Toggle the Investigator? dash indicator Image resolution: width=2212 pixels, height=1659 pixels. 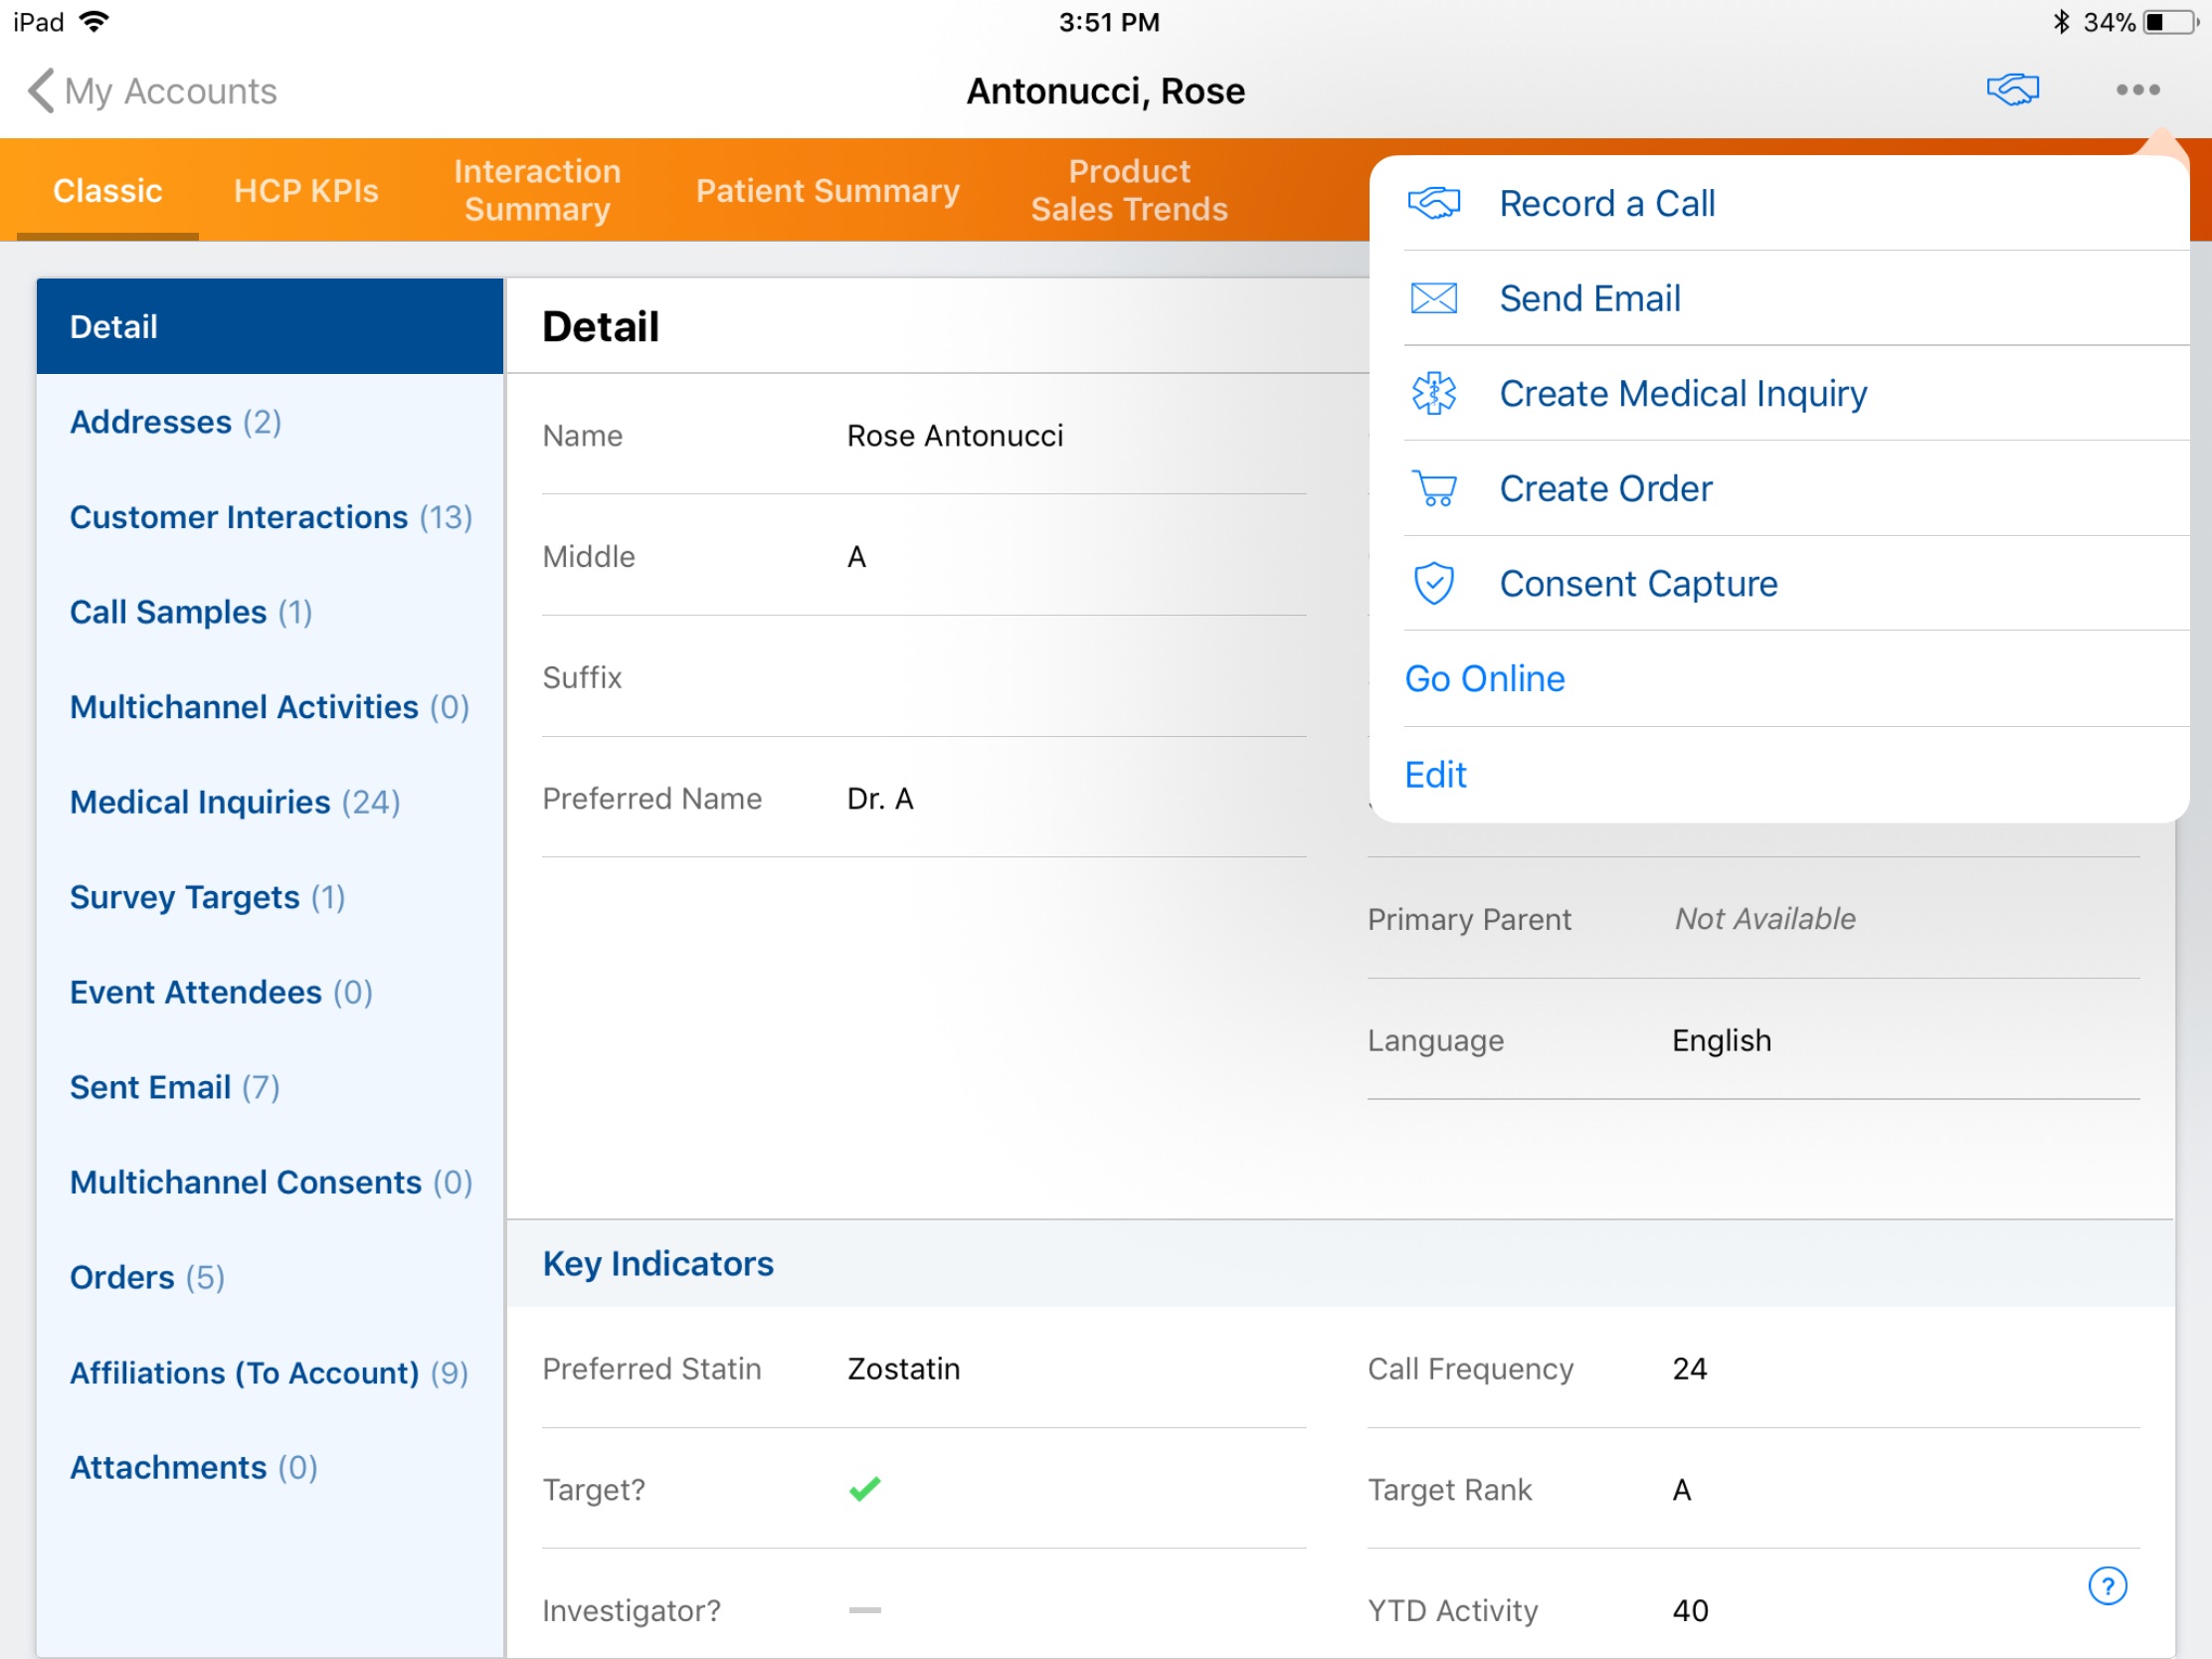864,1610
